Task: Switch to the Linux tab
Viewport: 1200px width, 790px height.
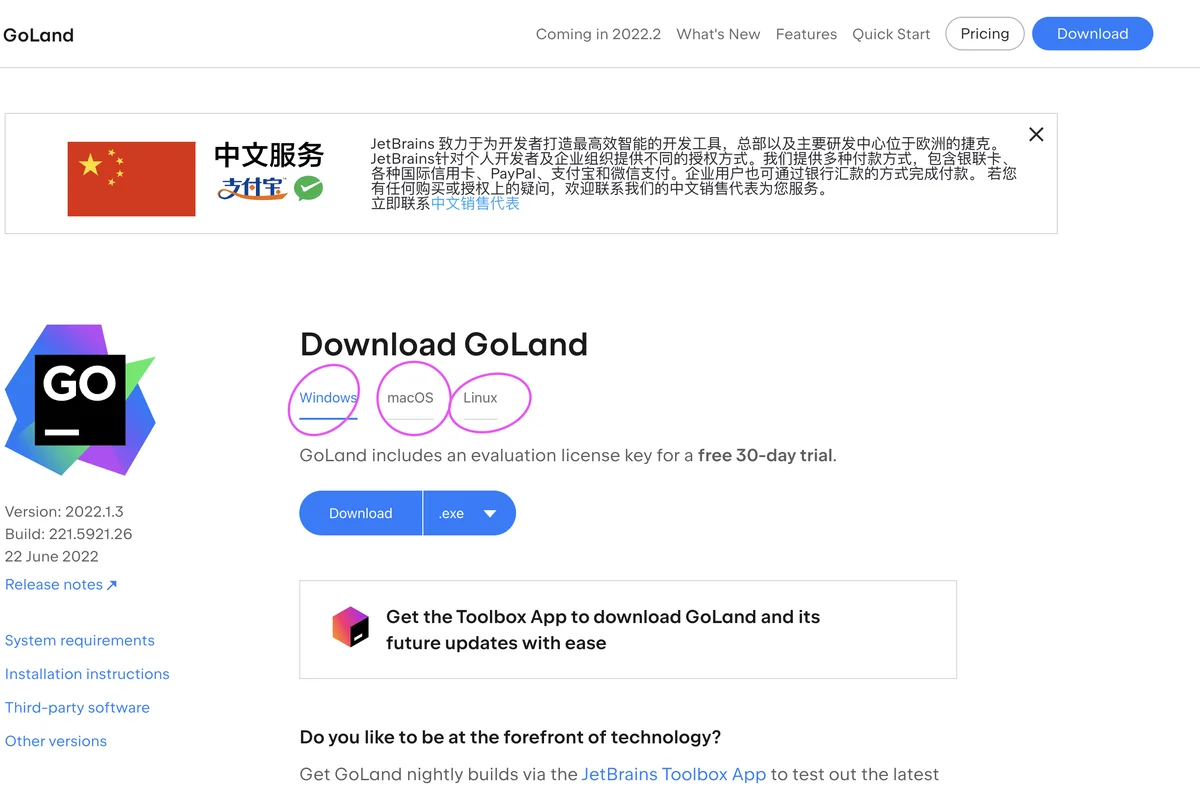Action: point(480,398)
